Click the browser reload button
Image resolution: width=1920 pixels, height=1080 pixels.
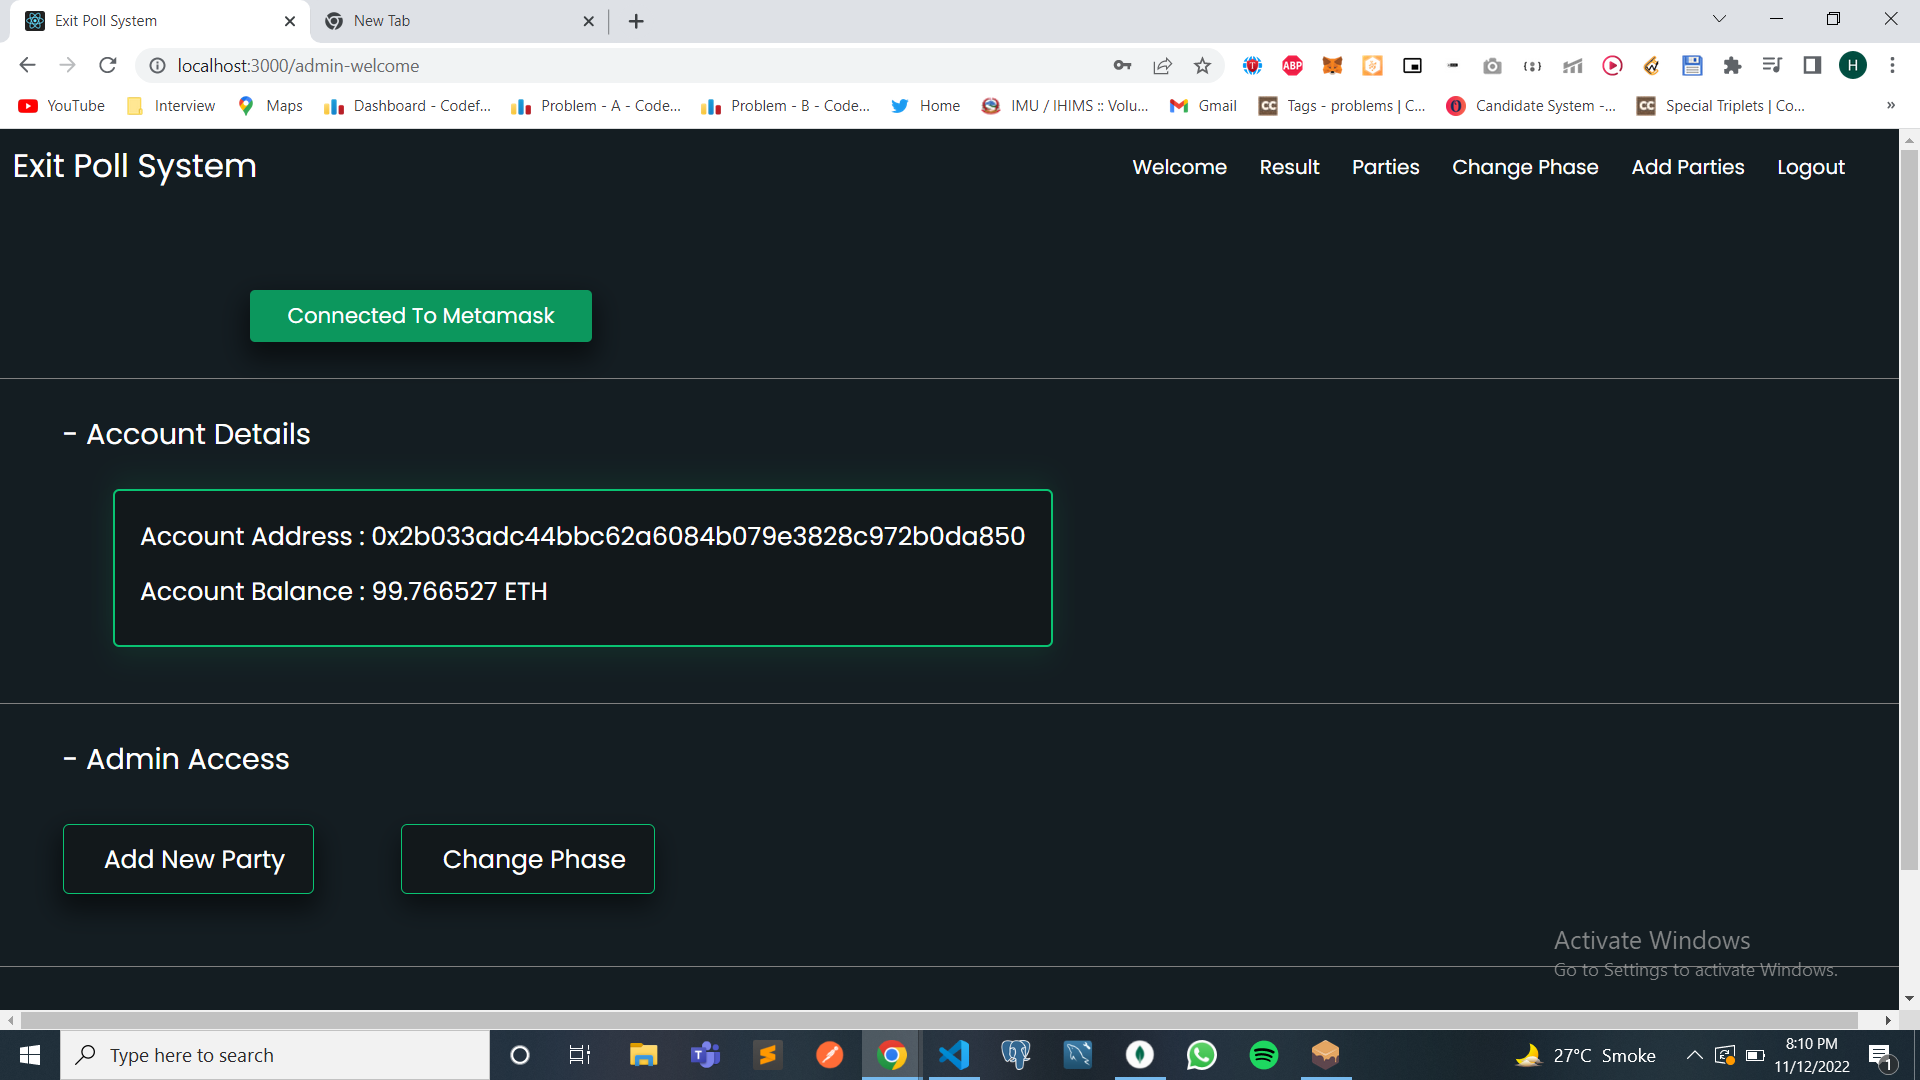coord(108,66)
